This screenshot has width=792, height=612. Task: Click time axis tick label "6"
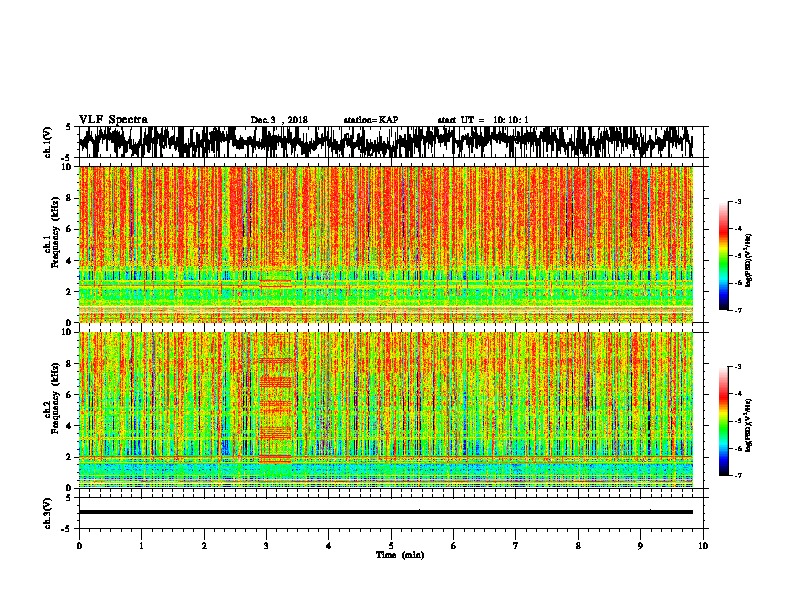point(453,546)
